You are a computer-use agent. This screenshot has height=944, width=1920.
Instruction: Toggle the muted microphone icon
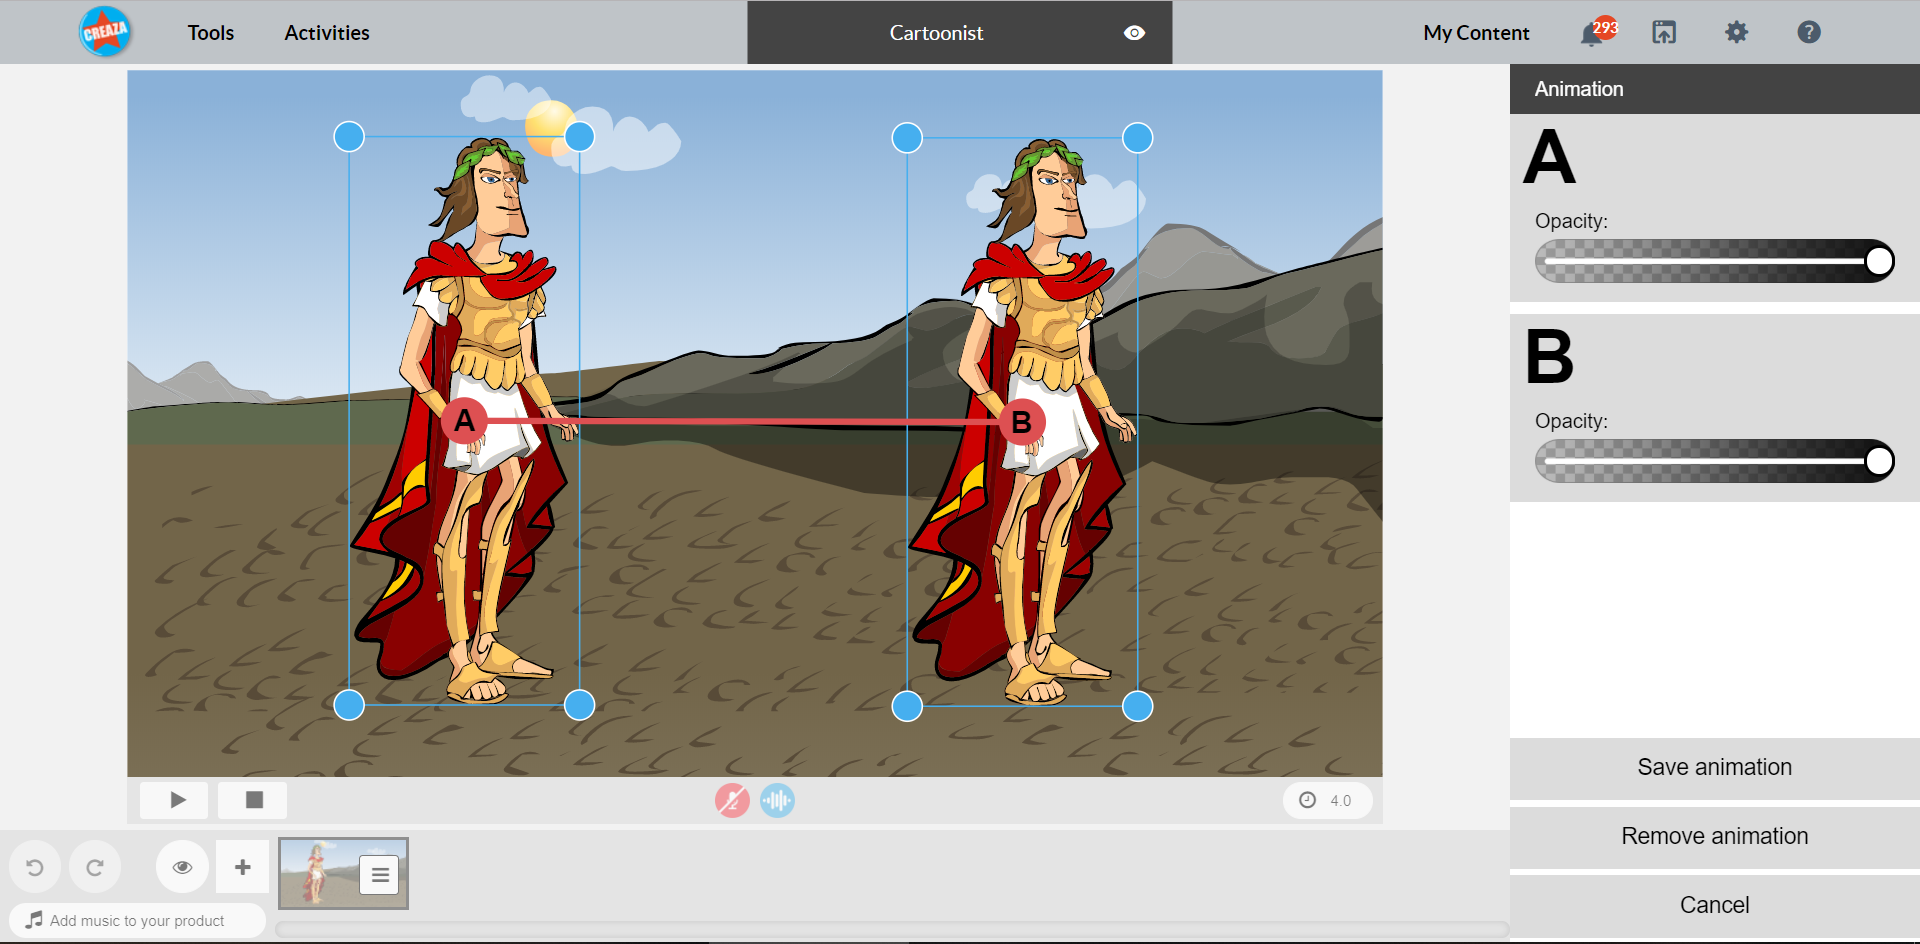click(x=732, y=800)
